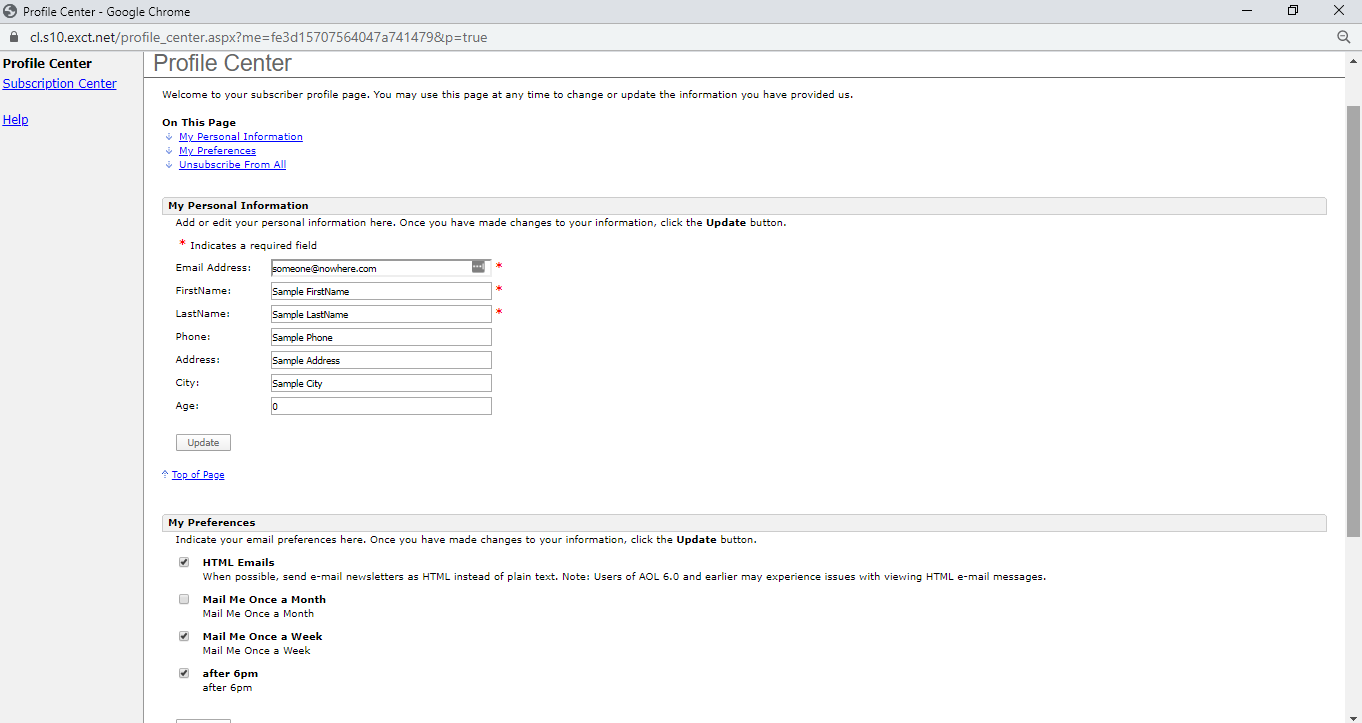1362x723 pixels.
Task: Open the Subscription Center link
Action: [x=59, y=83]
